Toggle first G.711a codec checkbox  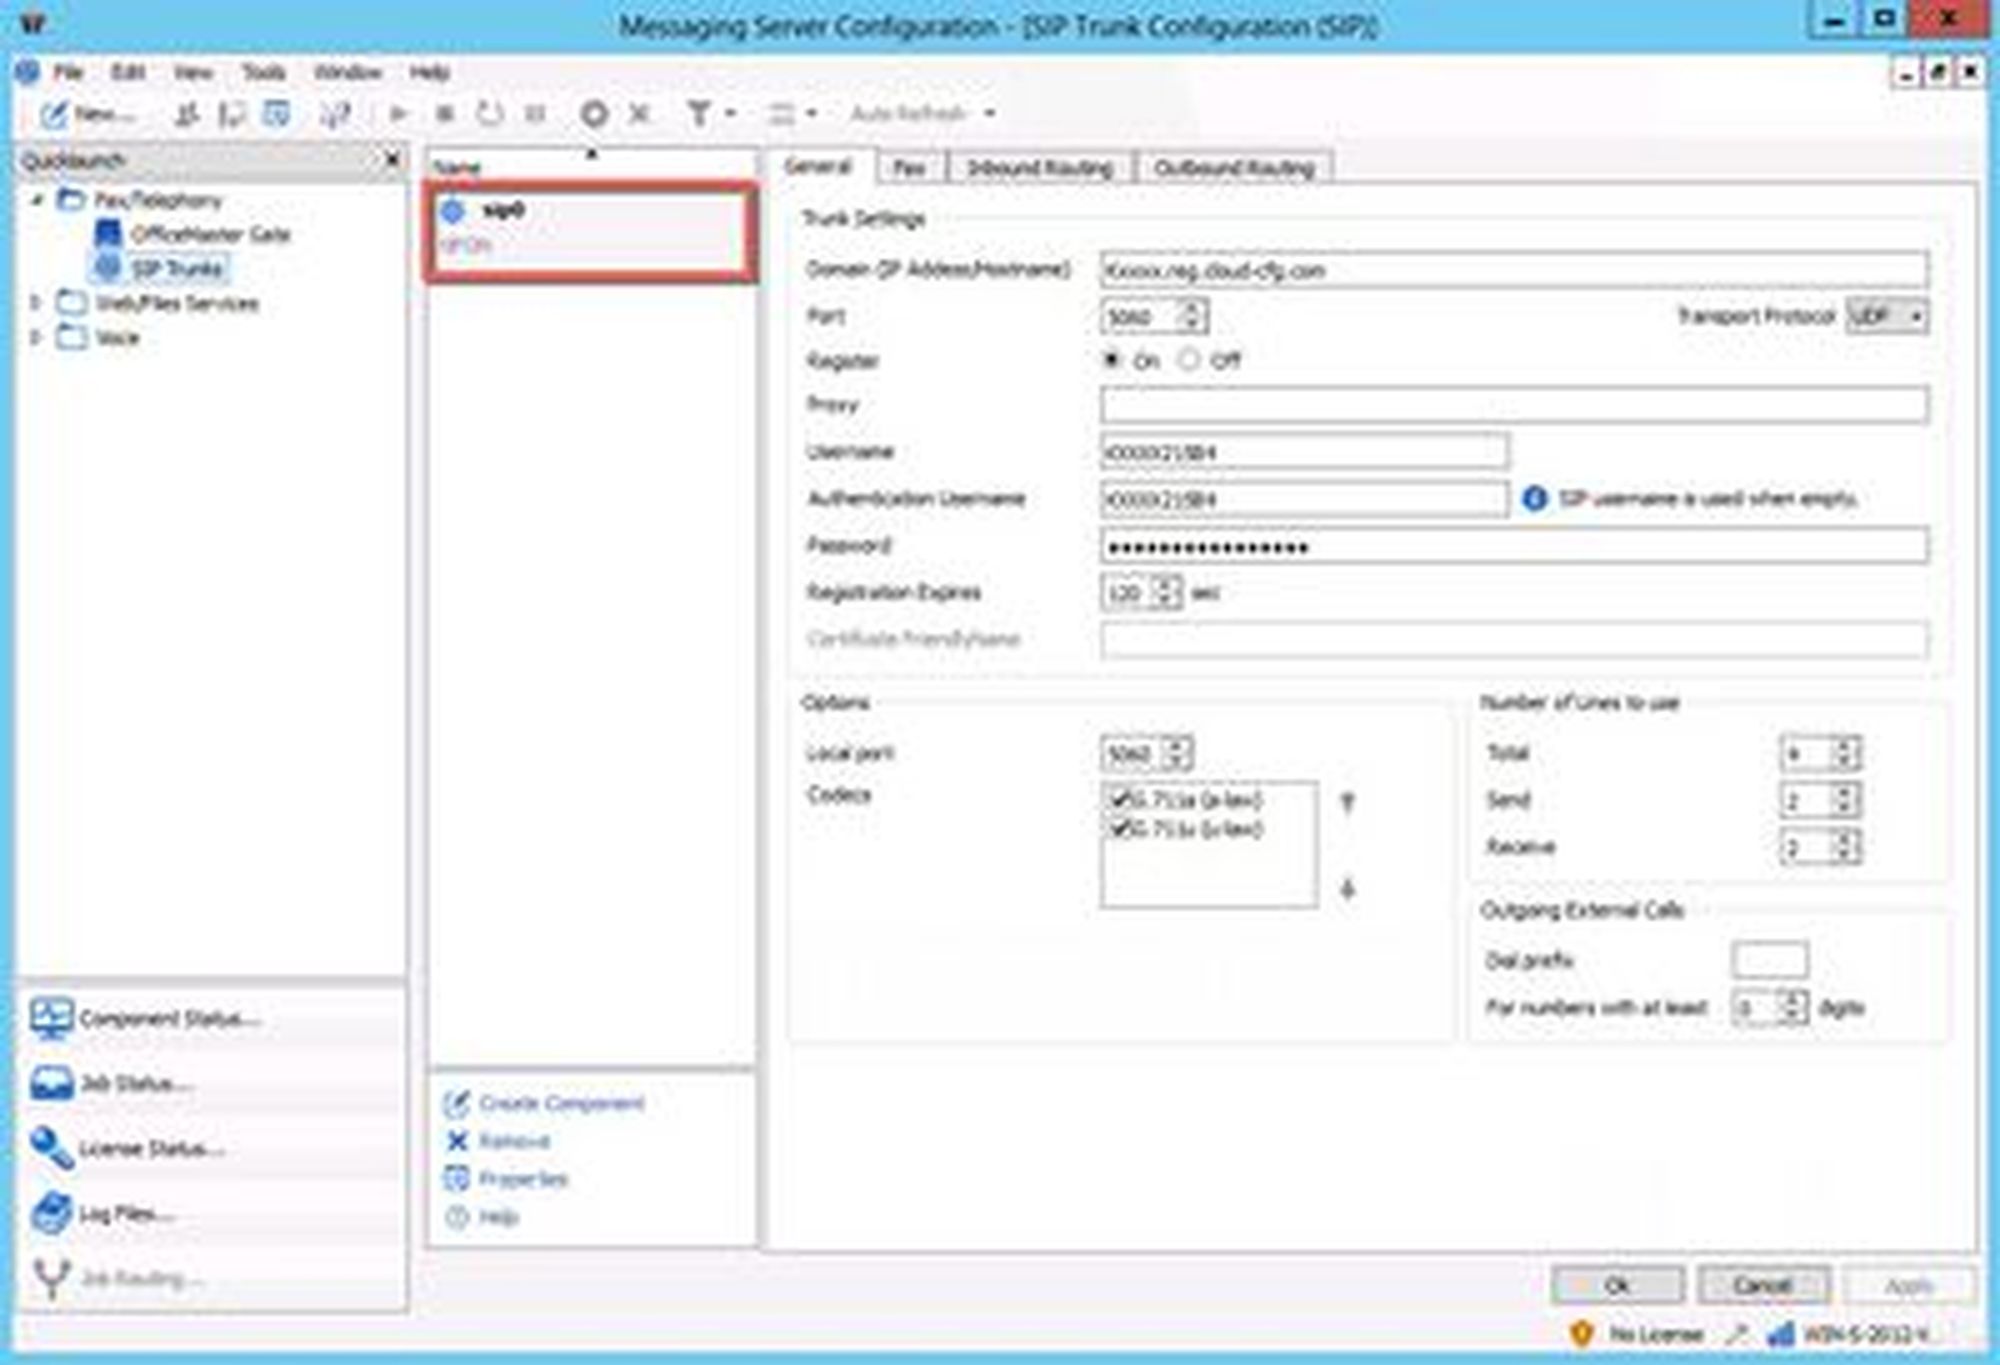coord(1118,799)
